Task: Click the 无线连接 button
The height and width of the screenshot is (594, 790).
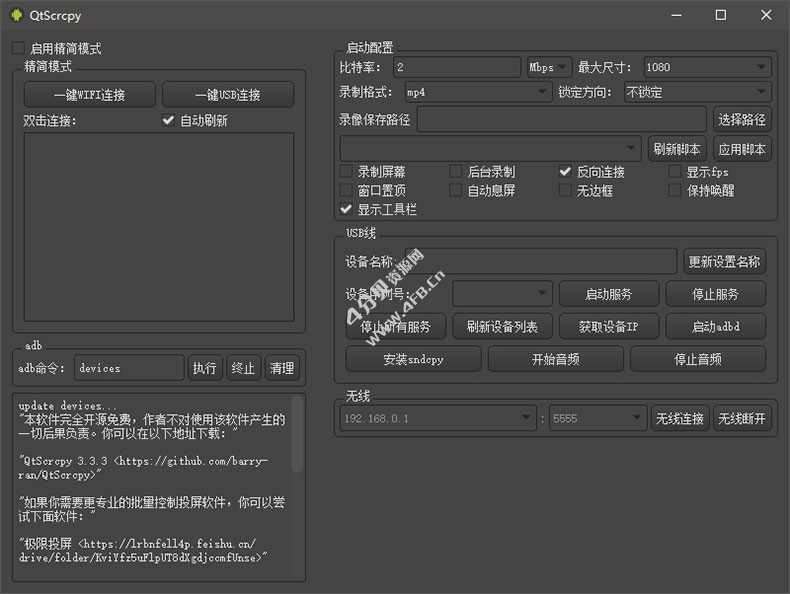Action: pos(680,418)
